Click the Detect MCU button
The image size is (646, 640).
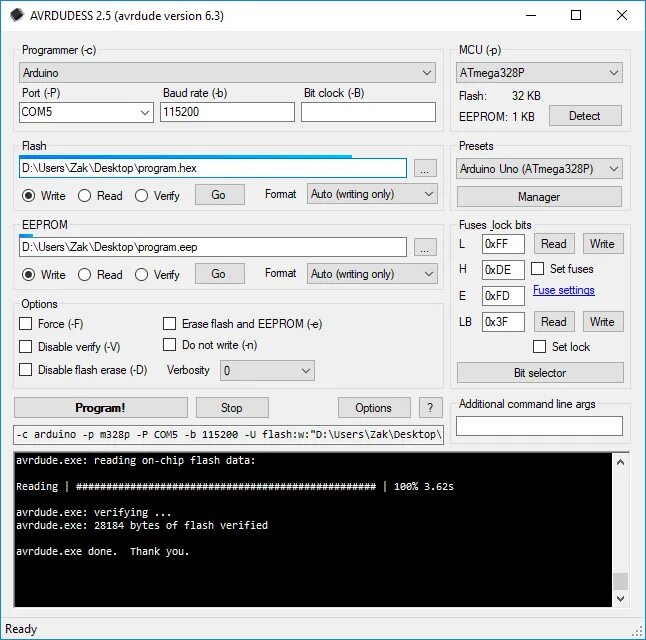(585, 116)
